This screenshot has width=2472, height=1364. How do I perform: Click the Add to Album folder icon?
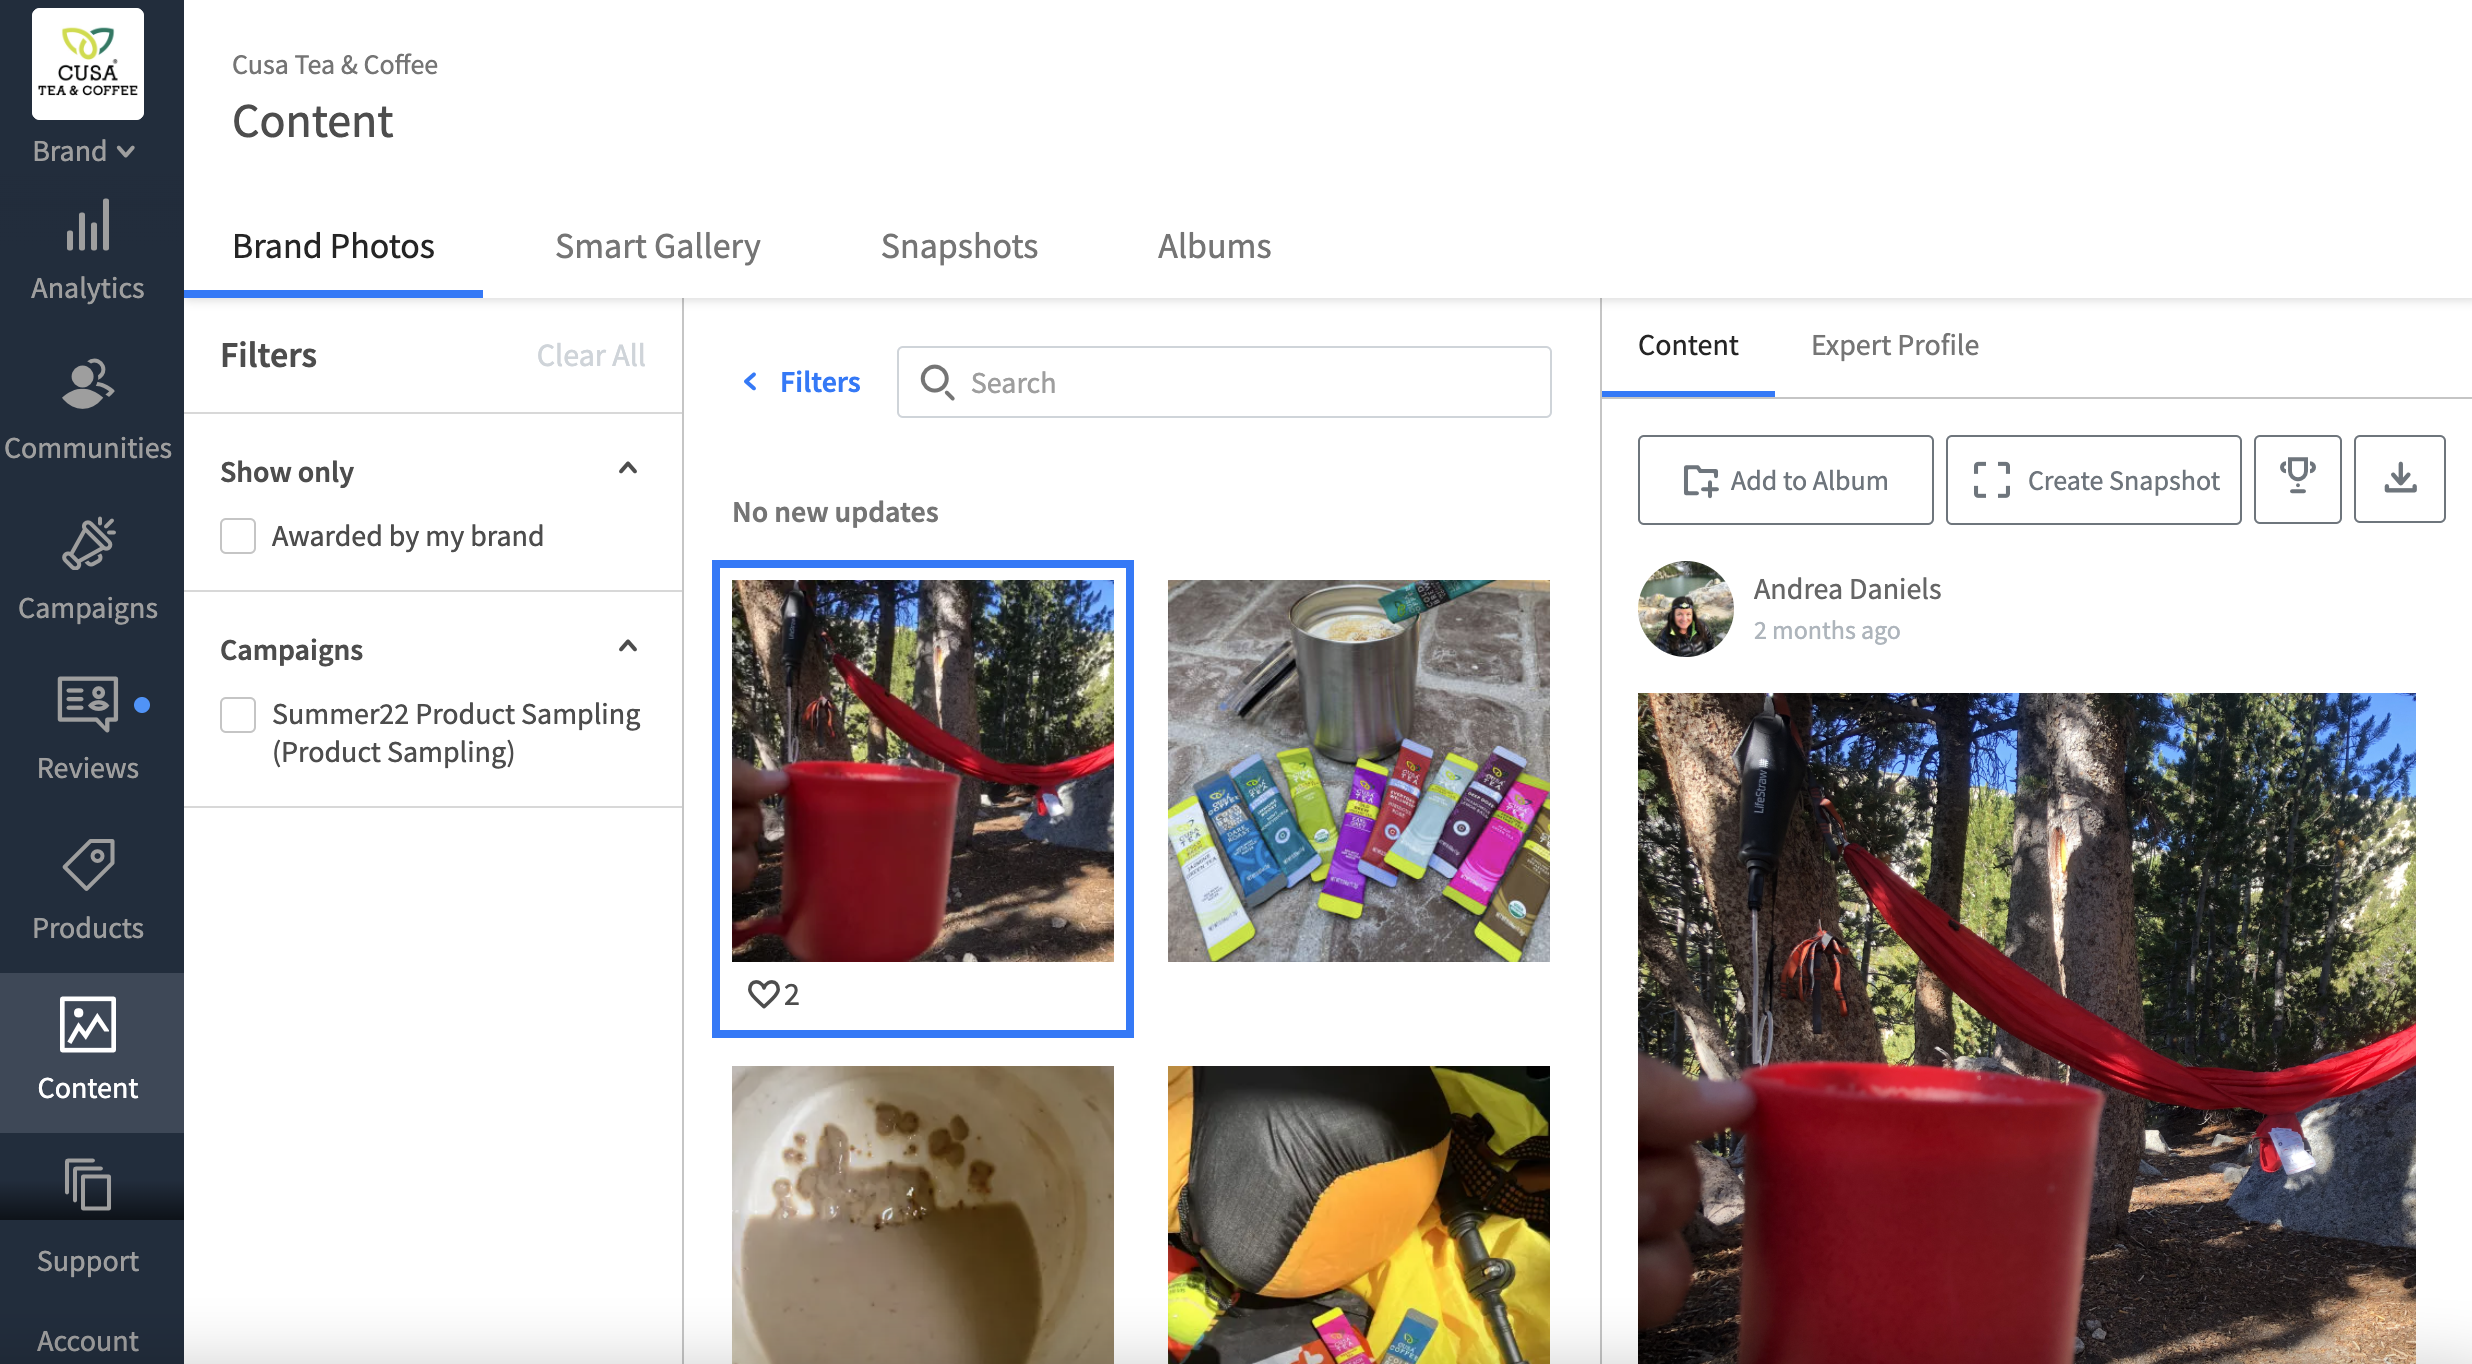point(1700,481)
